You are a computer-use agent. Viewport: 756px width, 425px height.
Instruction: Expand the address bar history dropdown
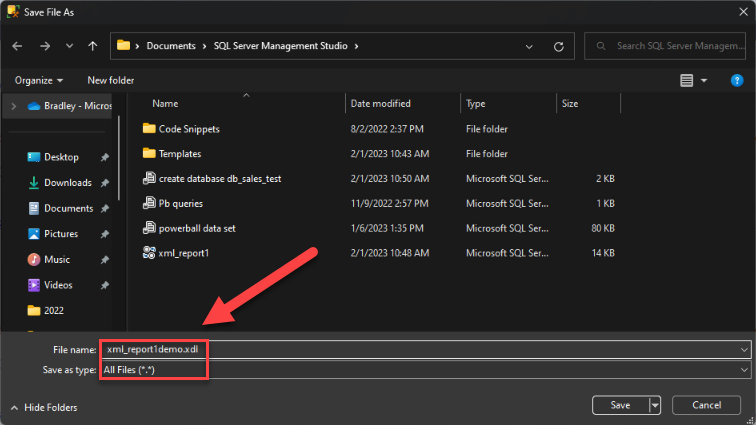click(529, 47)
